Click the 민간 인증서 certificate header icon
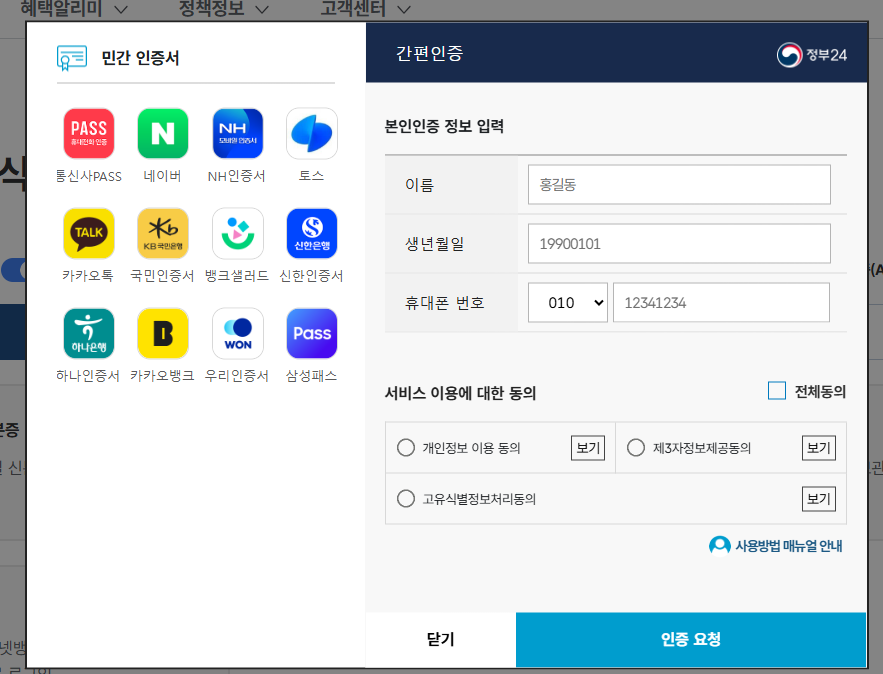The height and width of the screenshot is (674, 883). (x=72, y=57)
